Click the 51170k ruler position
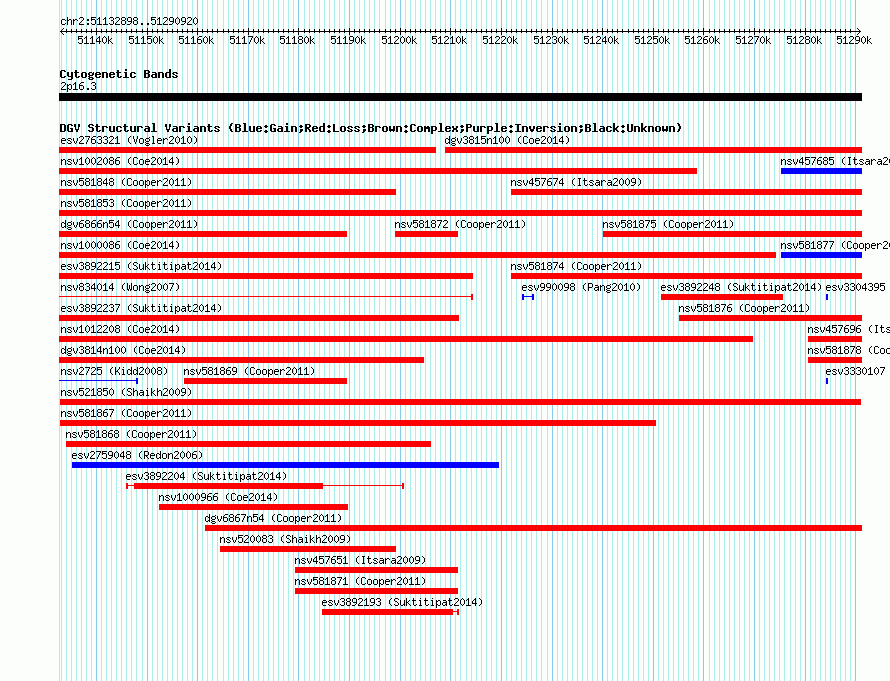The image size is (890, 681). click(247, 40)
